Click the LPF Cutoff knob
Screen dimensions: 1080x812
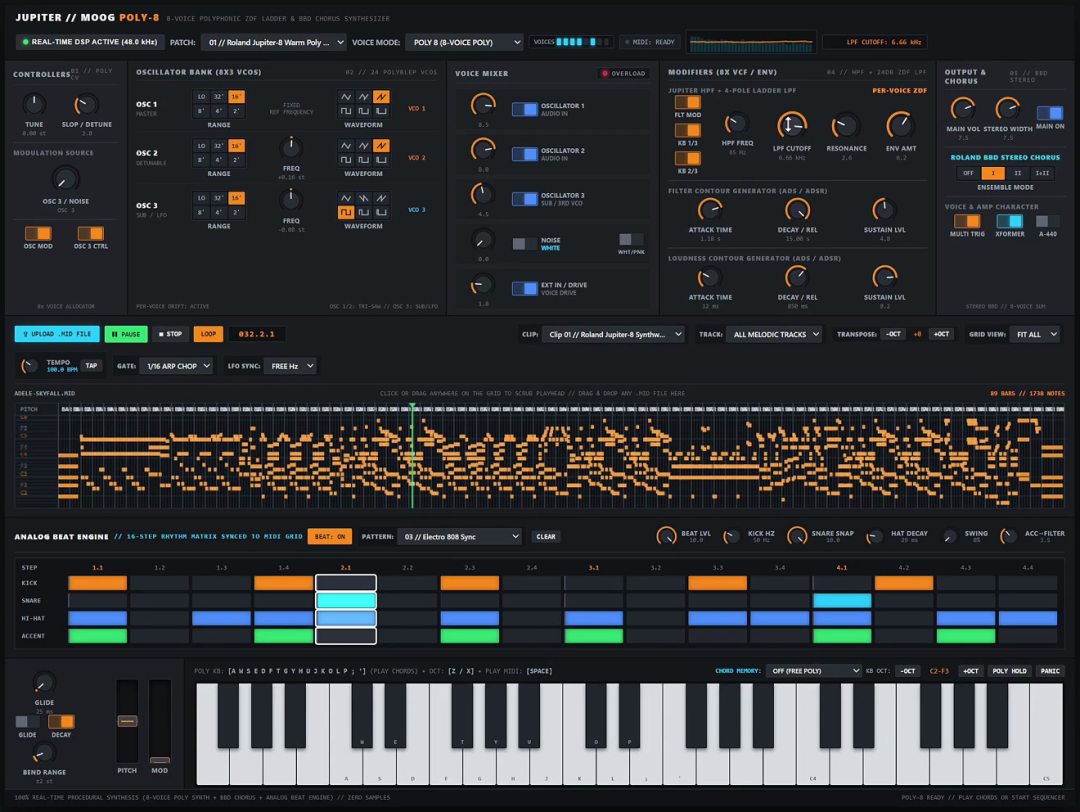[x=791, y=125]
